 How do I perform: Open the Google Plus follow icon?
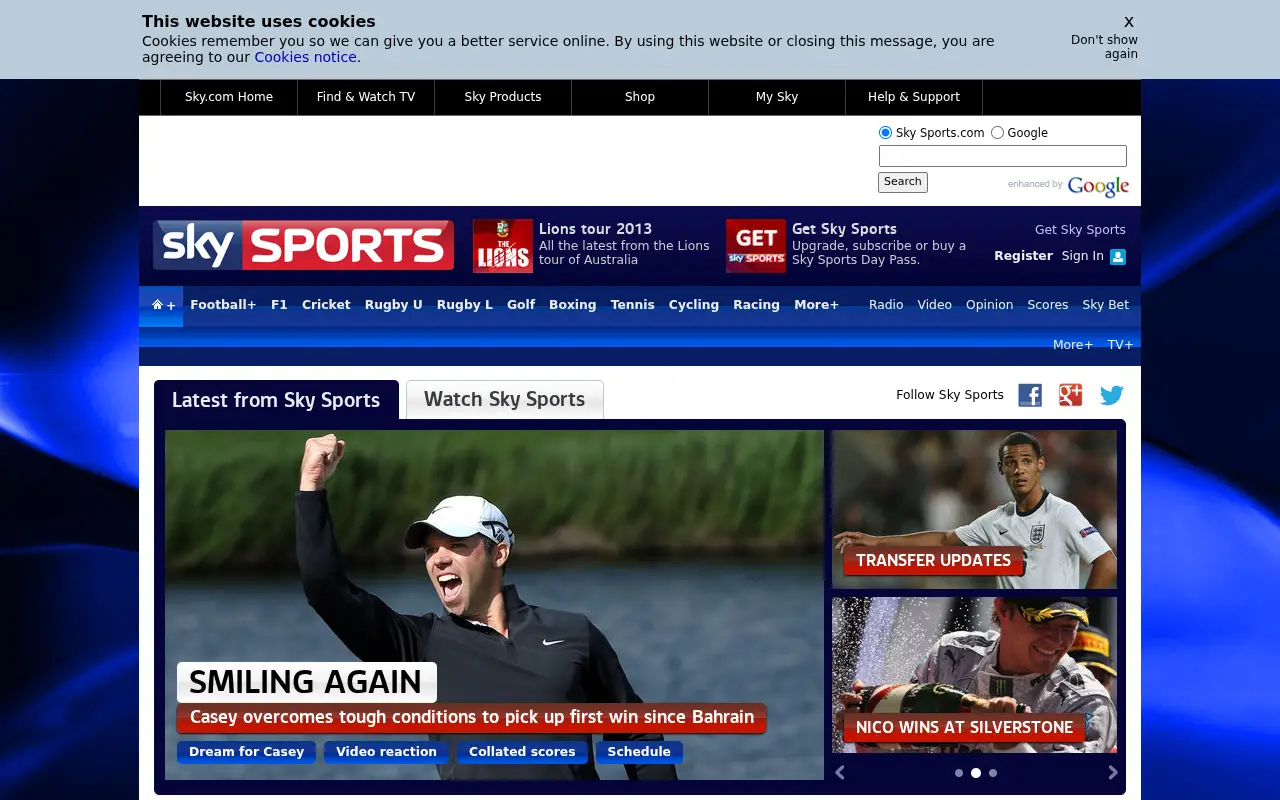pyautogui.click(x=1071, y=395)
